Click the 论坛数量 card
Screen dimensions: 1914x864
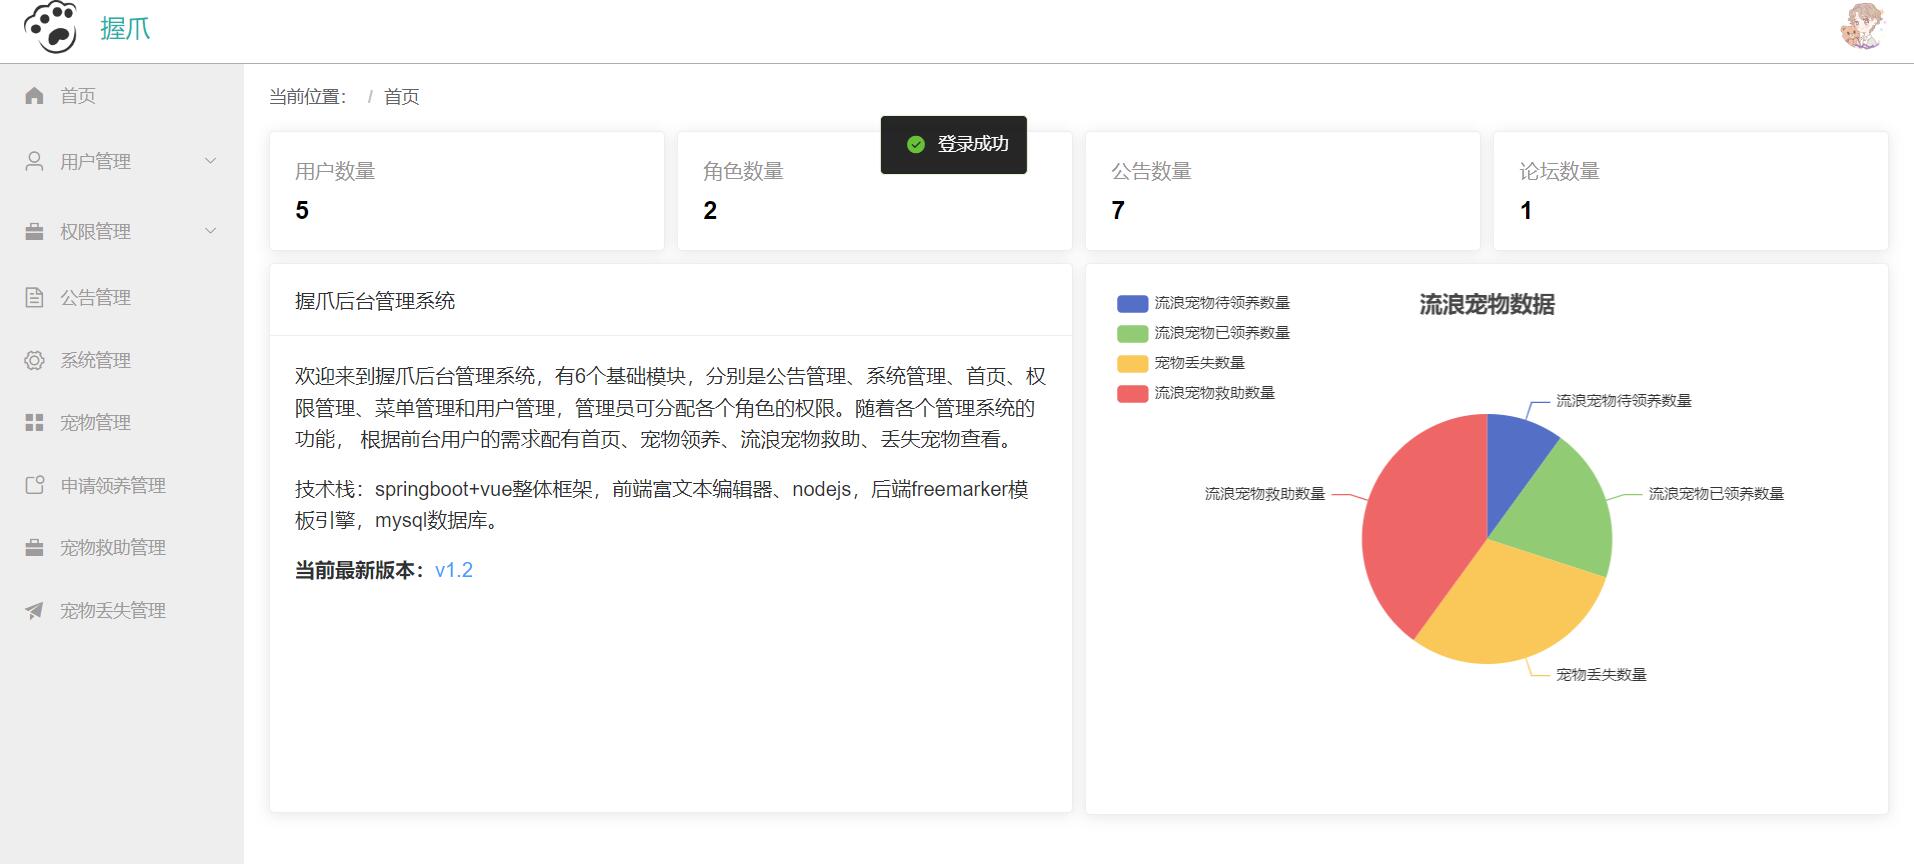coord(1691,191)
